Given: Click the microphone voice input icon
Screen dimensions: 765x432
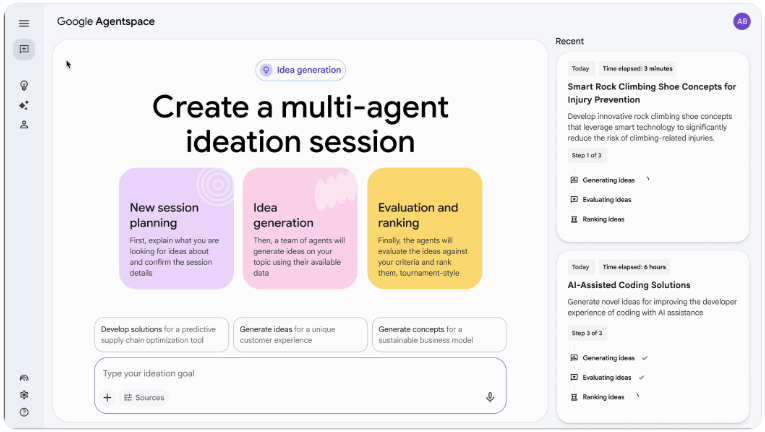Looking at the screenshot, I should (x=490, y=397).
